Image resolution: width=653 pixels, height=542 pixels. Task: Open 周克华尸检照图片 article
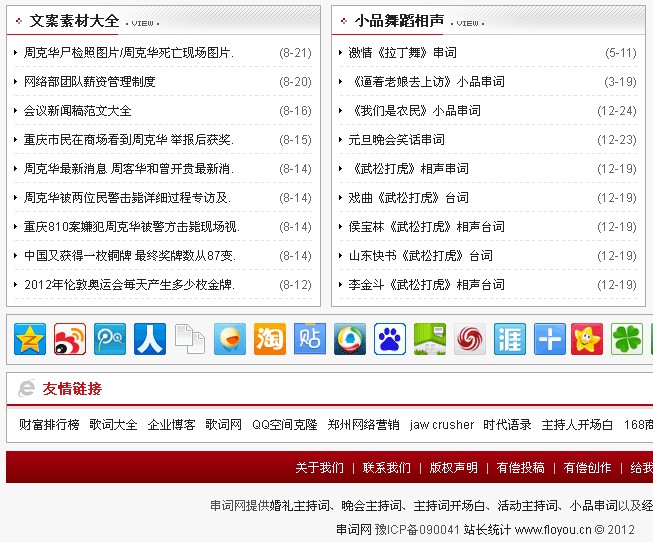129,52
